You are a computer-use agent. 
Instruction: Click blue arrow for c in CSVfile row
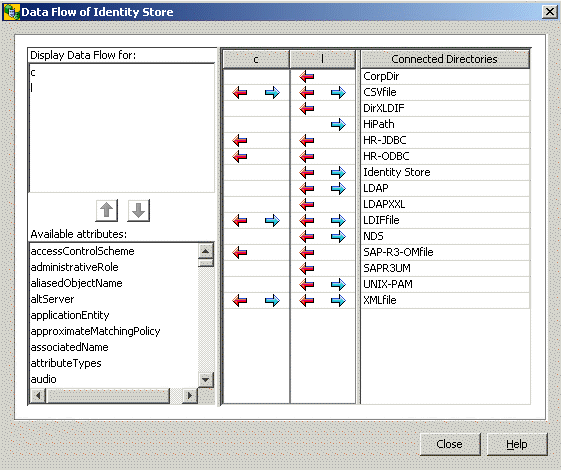tap(272, 92)
